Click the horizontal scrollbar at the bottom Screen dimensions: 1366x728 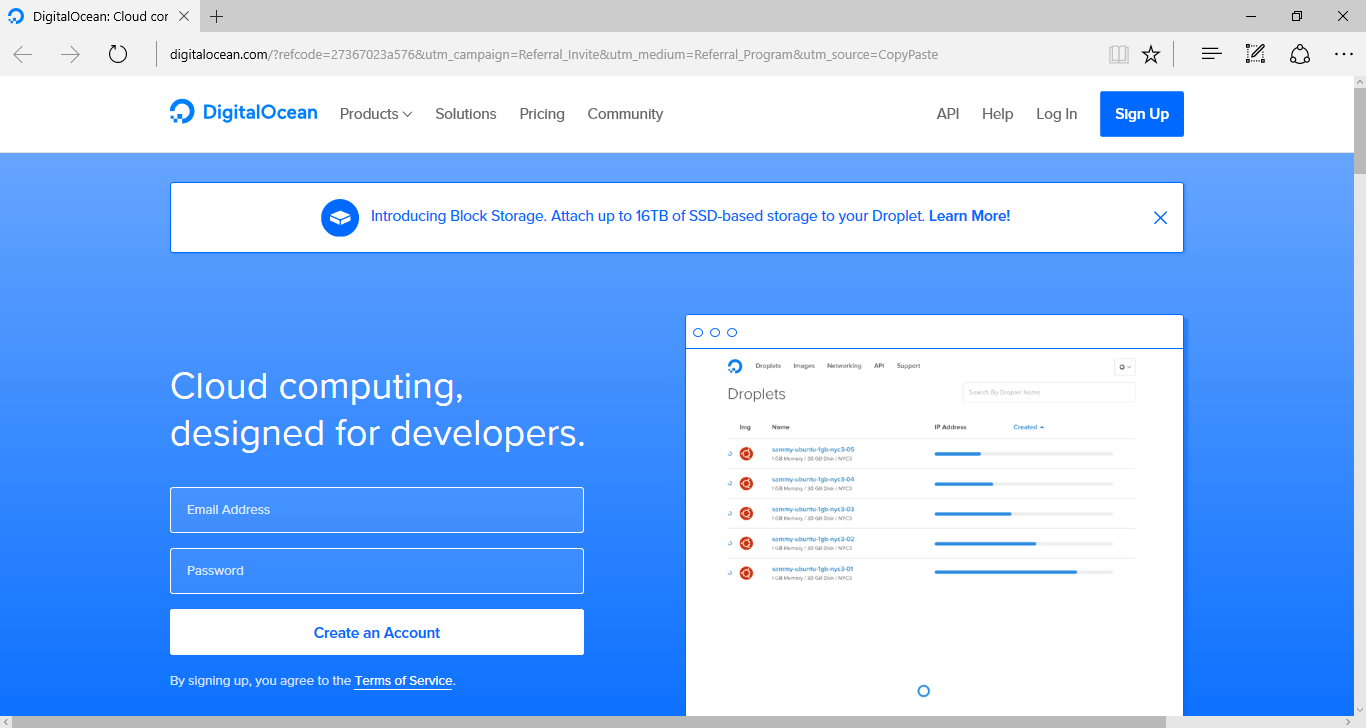[x=590, y=721]
